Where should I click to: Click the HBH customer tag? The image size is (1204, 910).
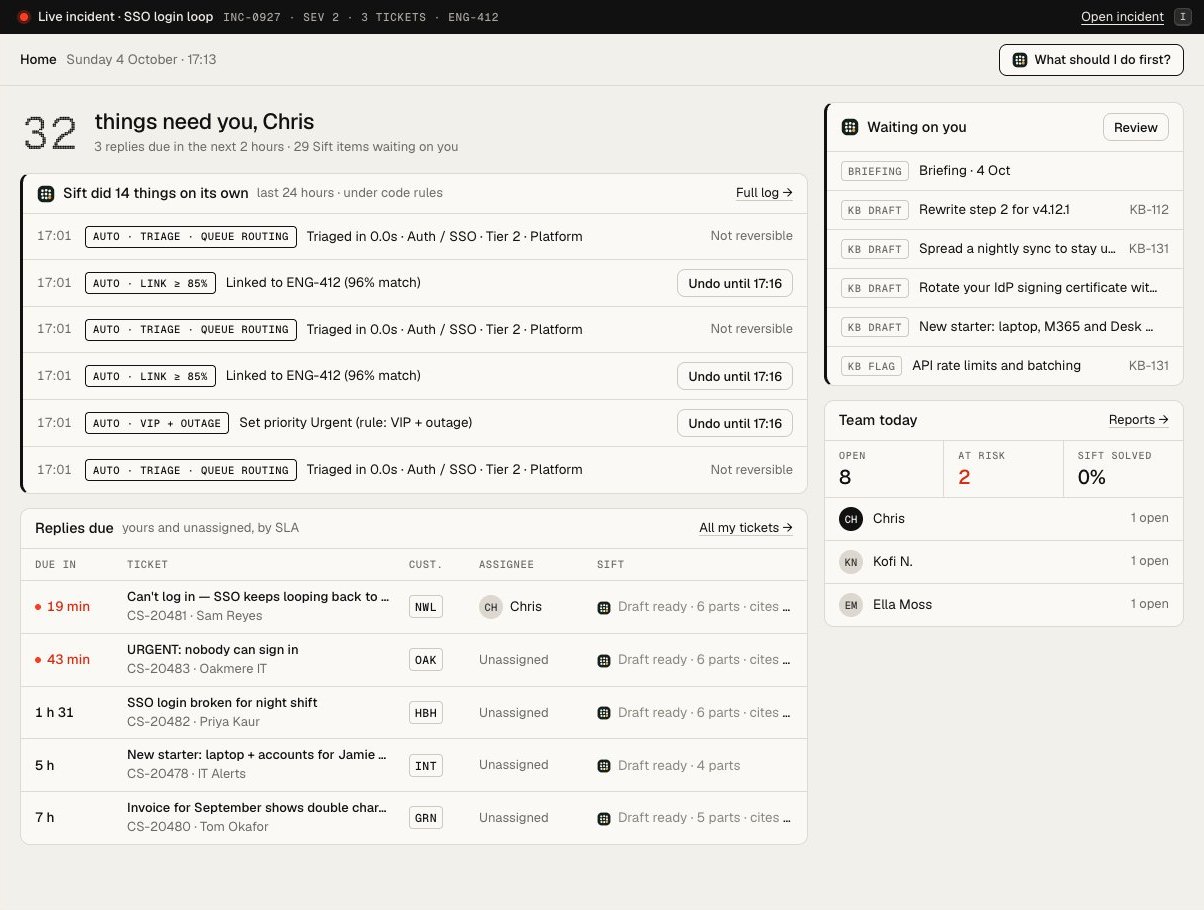425,713
